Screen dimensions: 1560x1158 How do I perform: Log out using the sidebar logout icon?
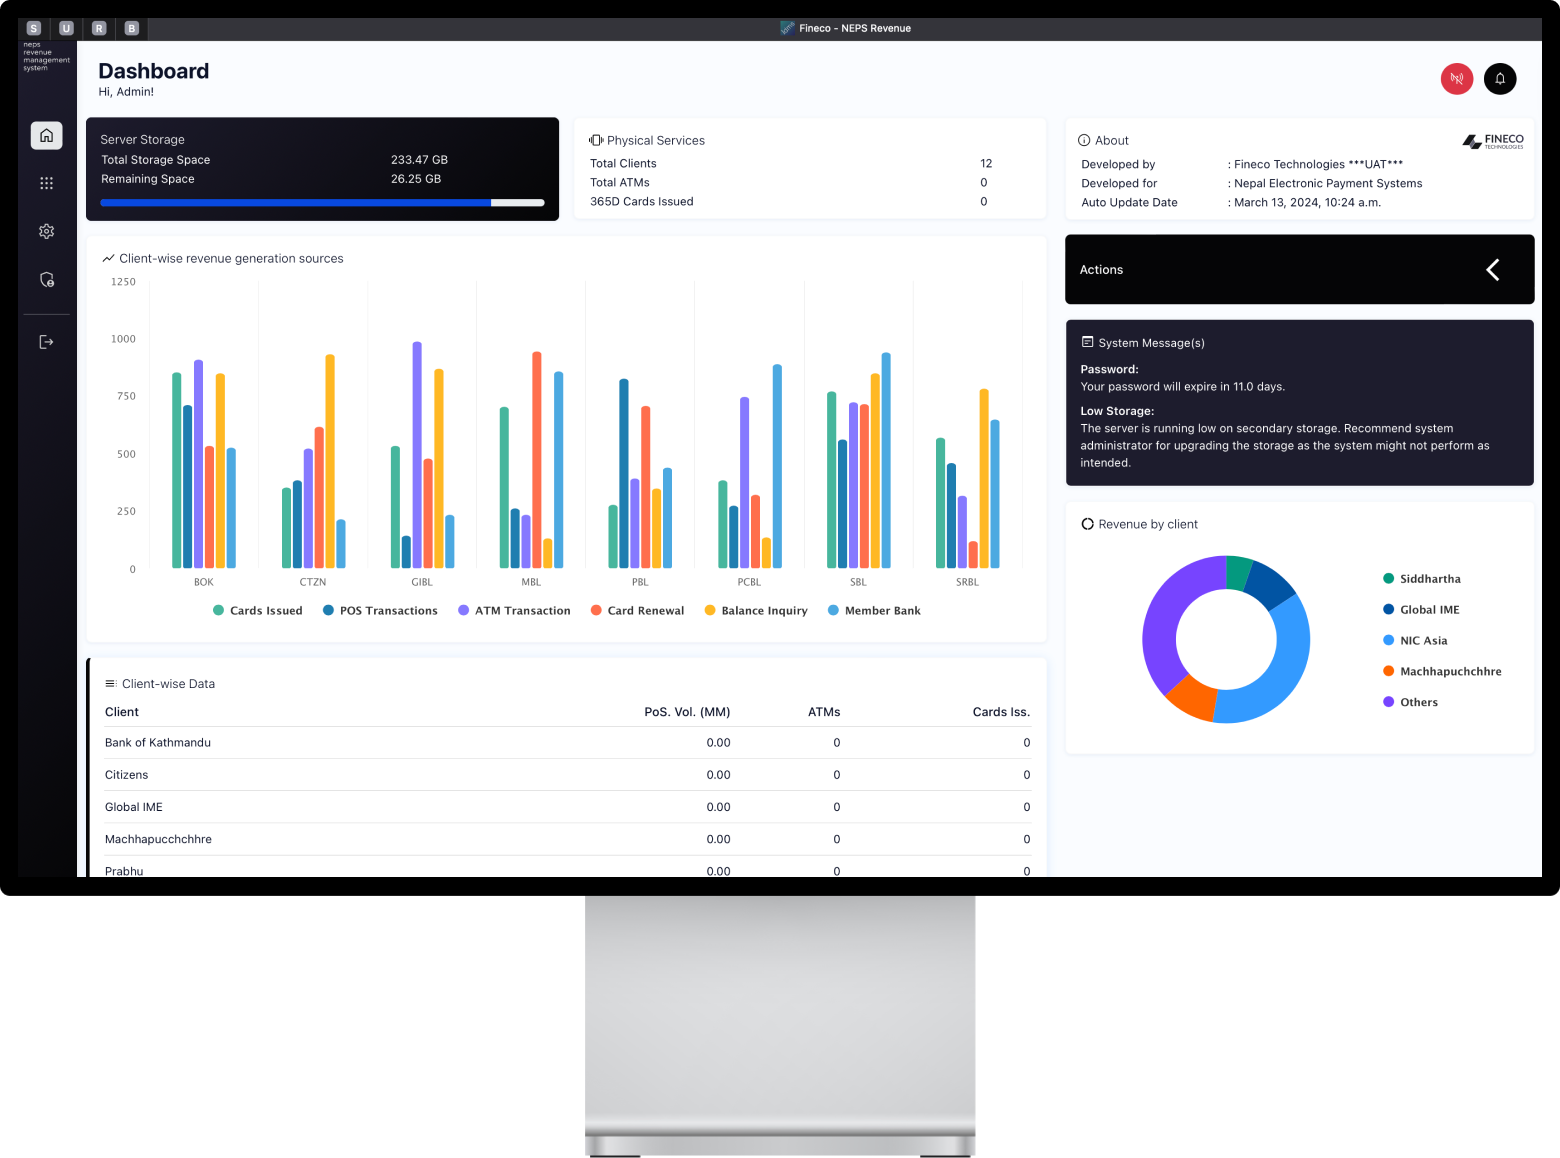46,341
